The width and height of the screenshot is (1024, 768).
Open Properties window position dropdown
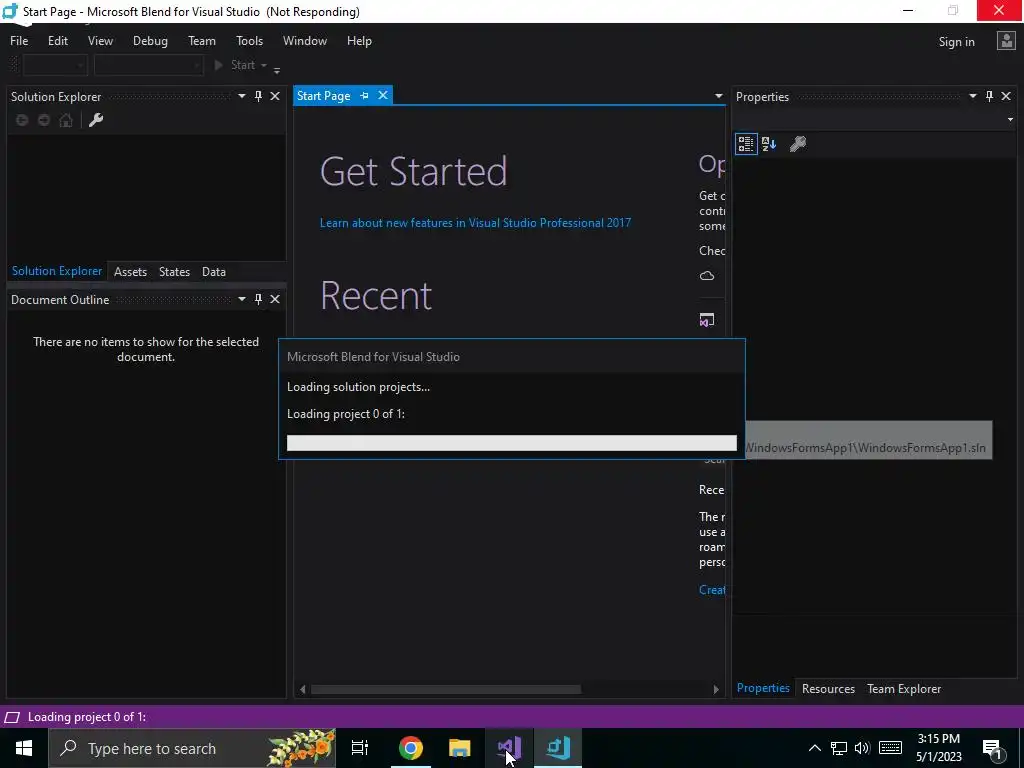click(972, 97)
